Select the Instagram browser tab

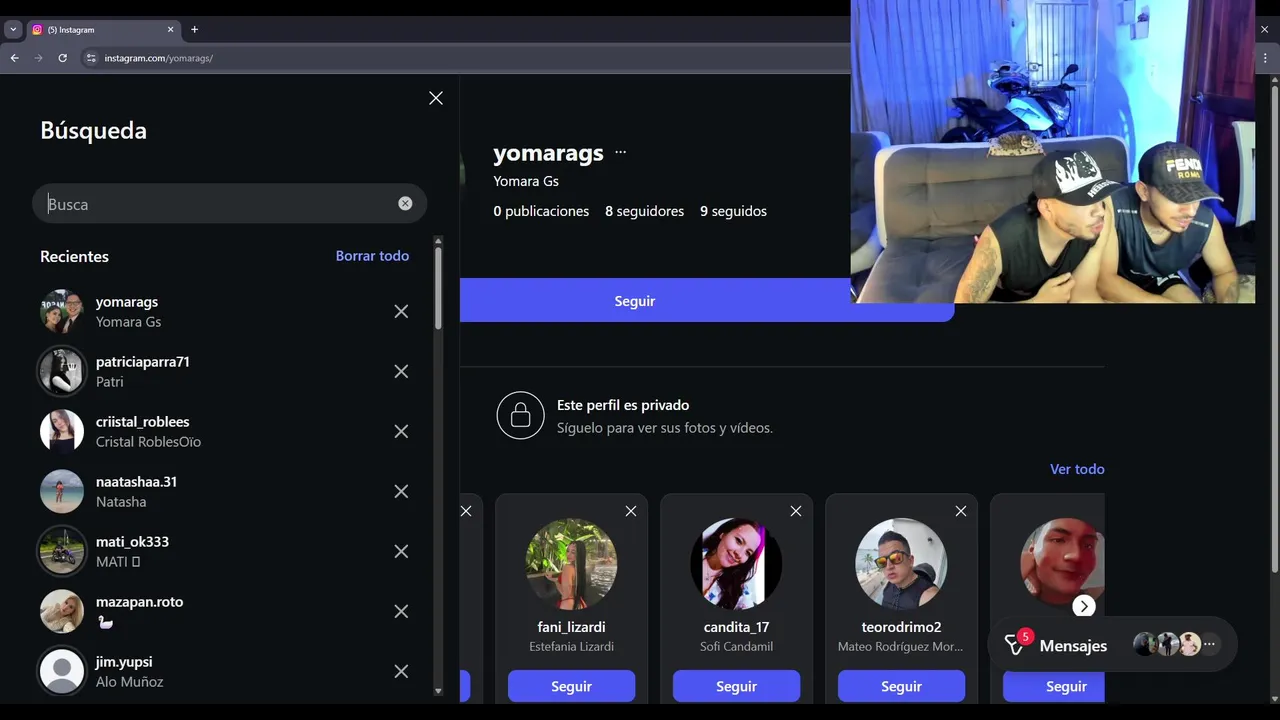click(103, 29)
